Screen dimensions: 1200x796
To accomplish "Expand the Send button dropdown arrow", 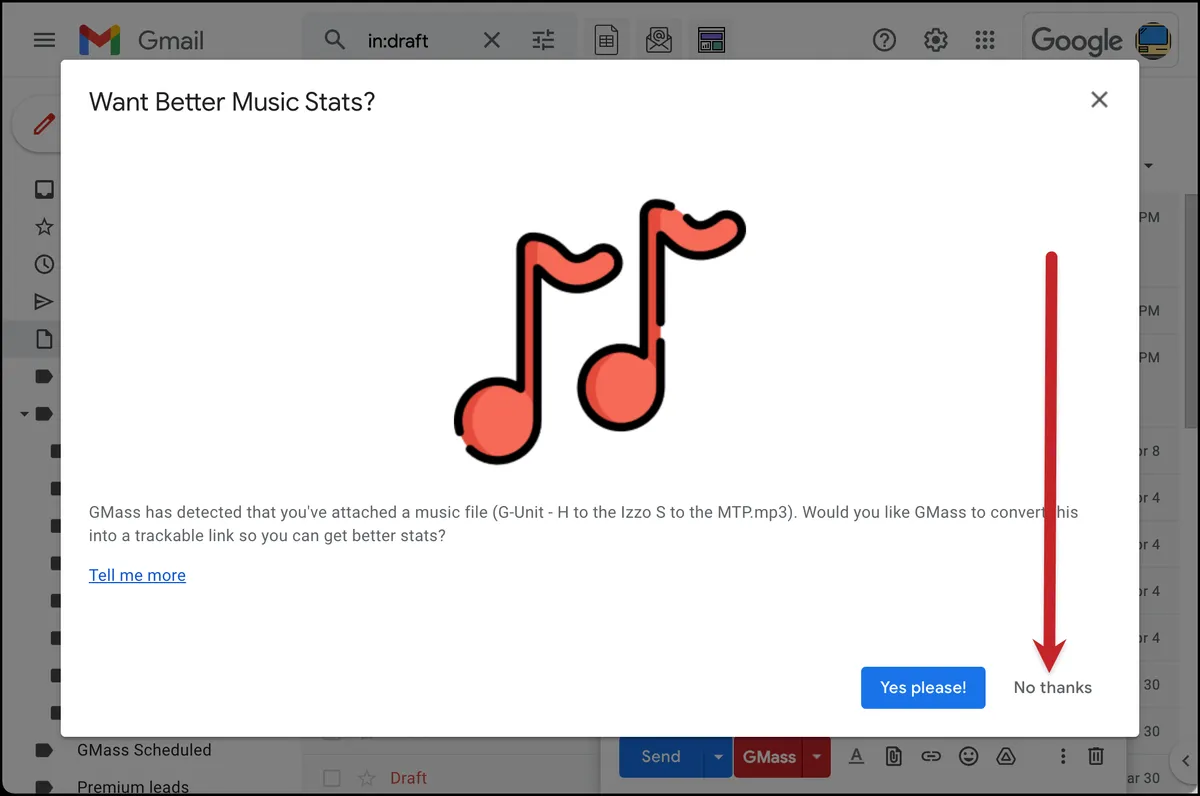I will (717, 757).
